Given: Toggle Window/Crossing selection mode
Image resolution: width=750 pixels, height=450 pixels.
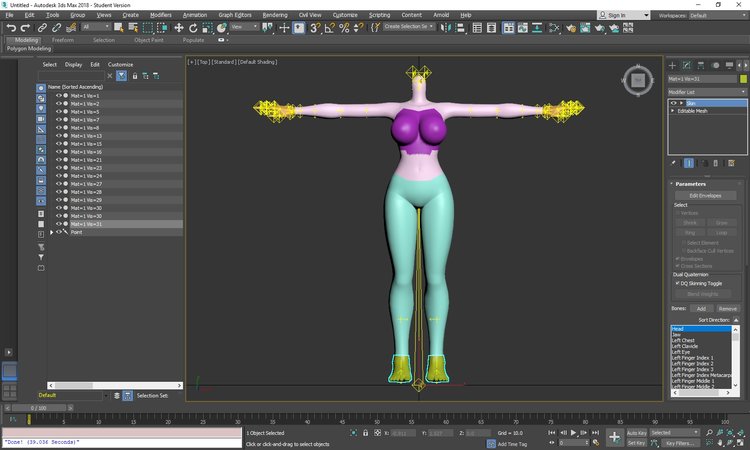Looking at the screenshot, I should [162, 28].
